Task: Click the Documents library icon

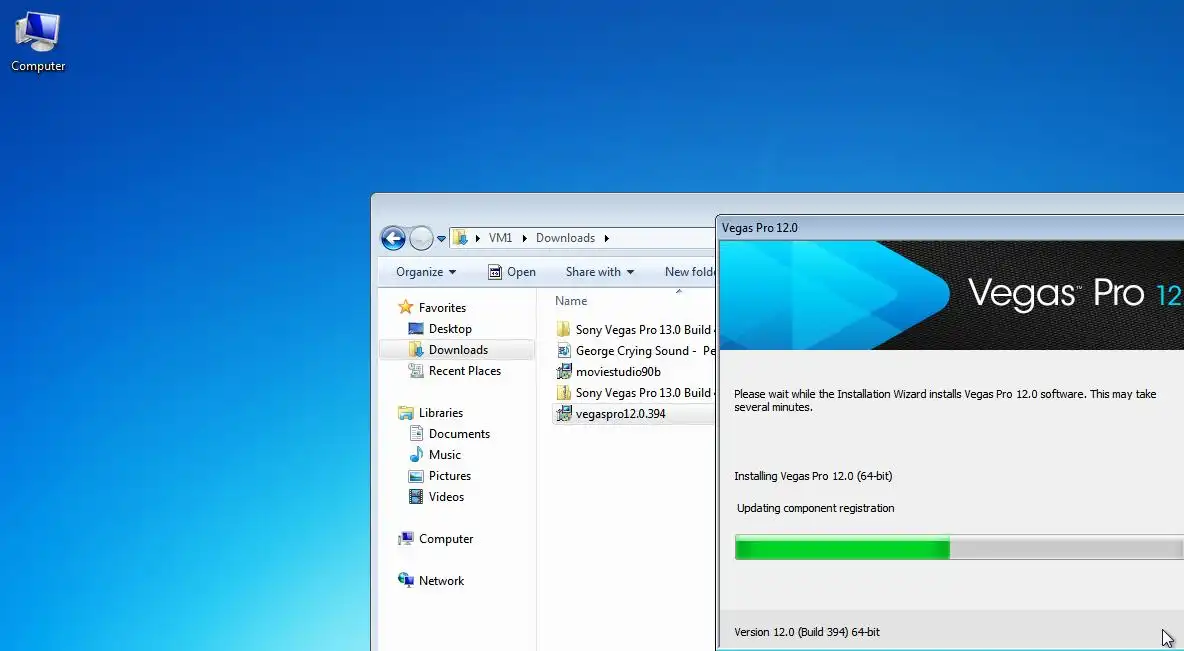Action: point(416,433)
